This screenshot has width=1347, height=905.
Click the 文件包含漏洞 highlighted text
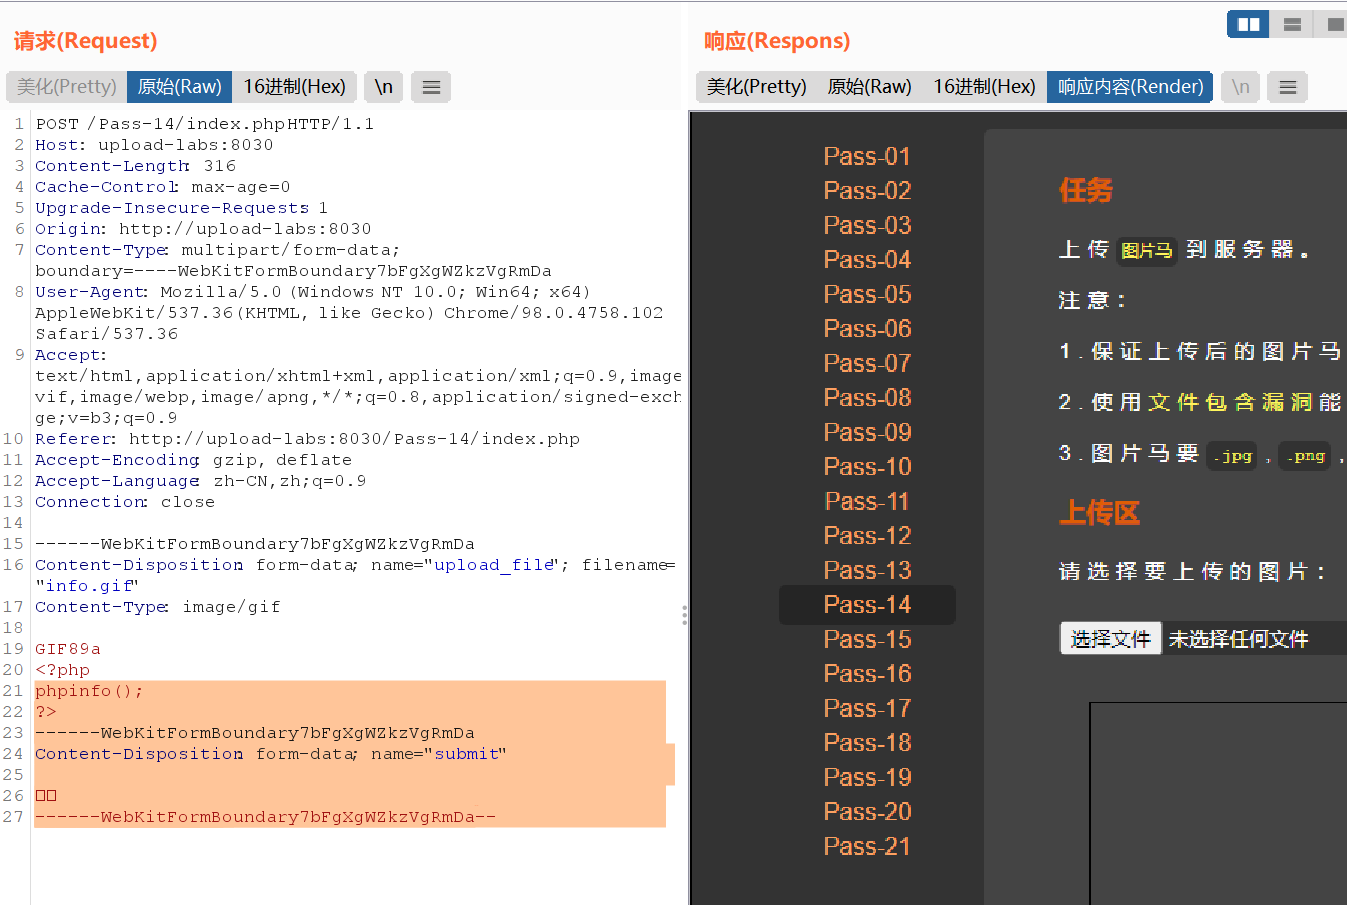(1231, 402)
